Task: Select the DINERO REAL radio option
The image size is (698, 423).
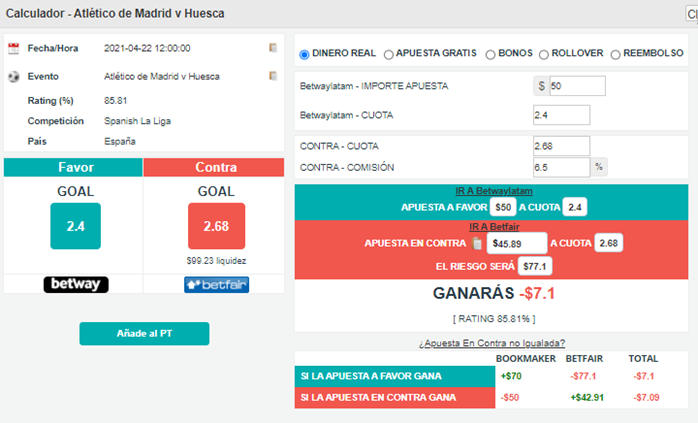Action: [x=304, y=54]
